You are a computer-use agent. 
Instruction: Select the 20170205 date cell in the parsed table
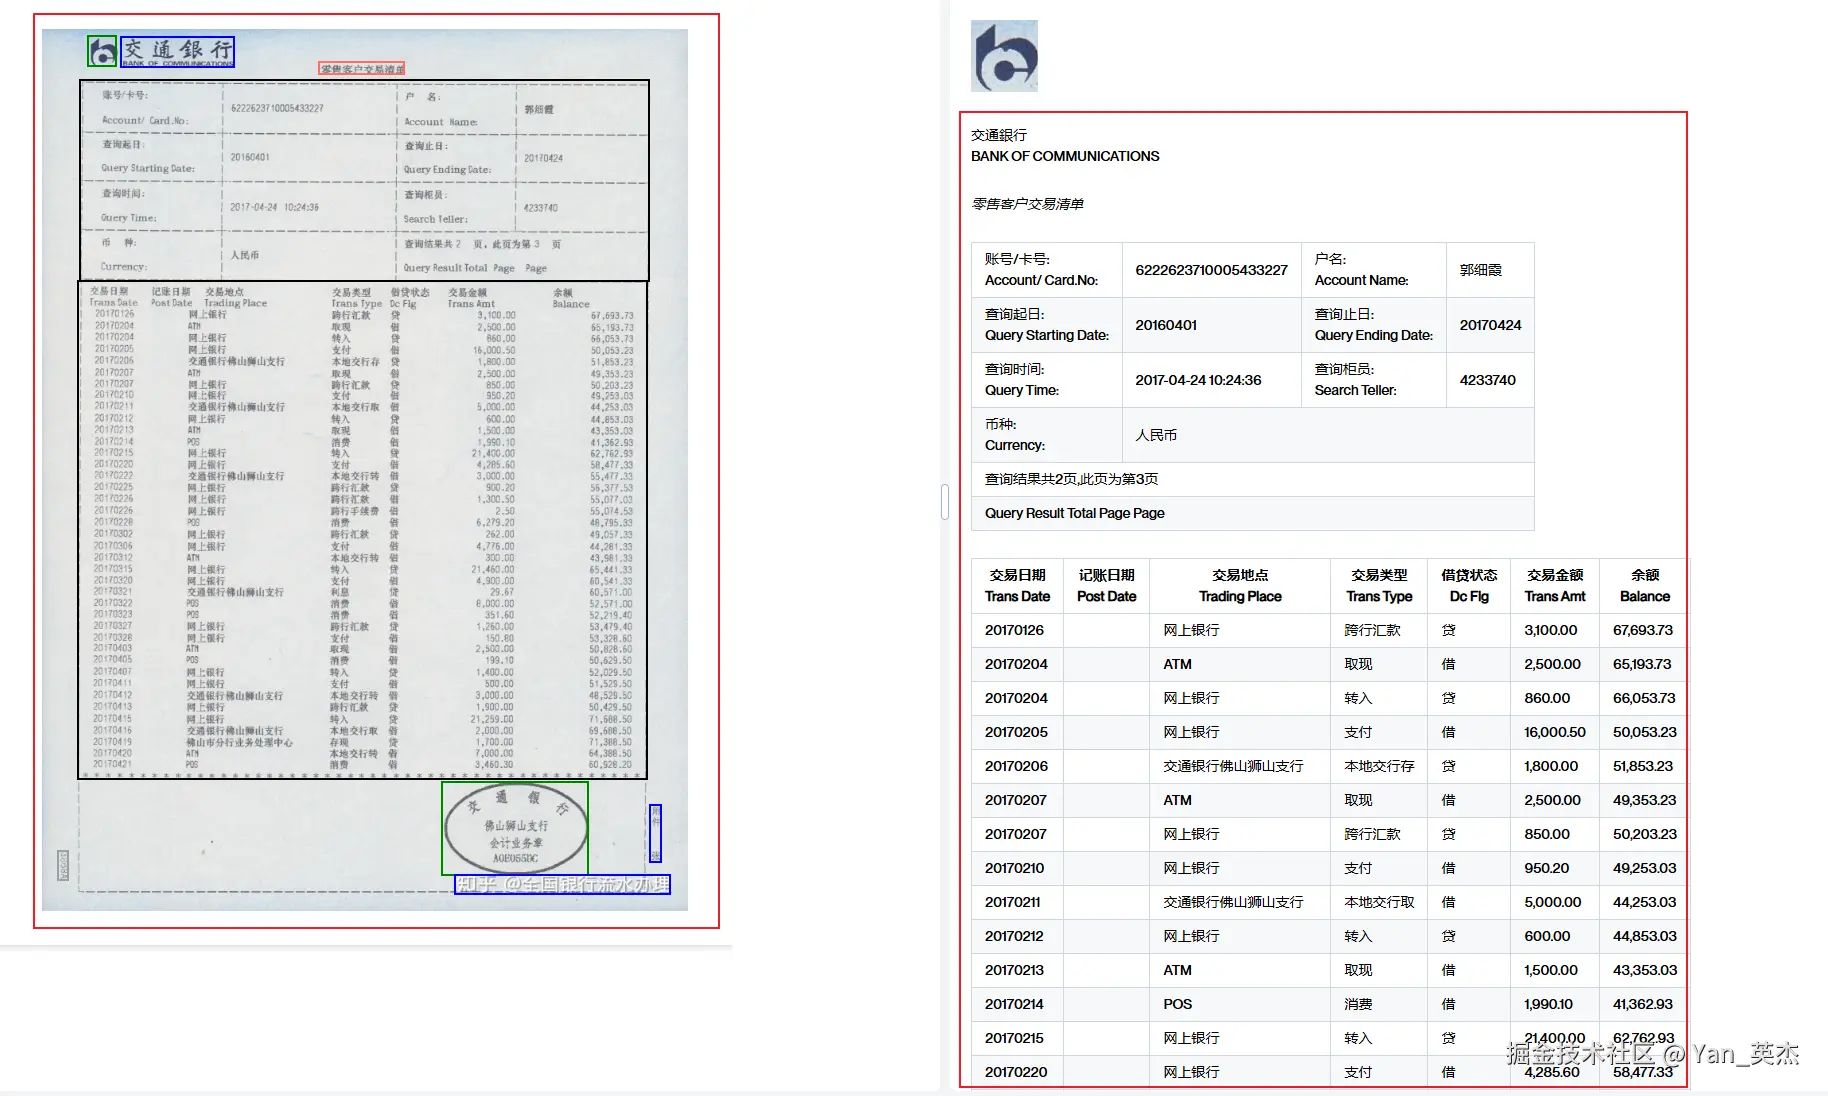(x=1016, y=732)
